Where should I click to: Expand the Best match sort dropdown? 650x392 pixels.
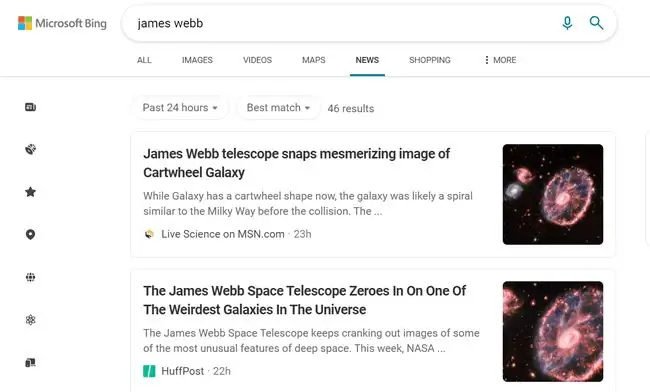(x=278, y=108)
